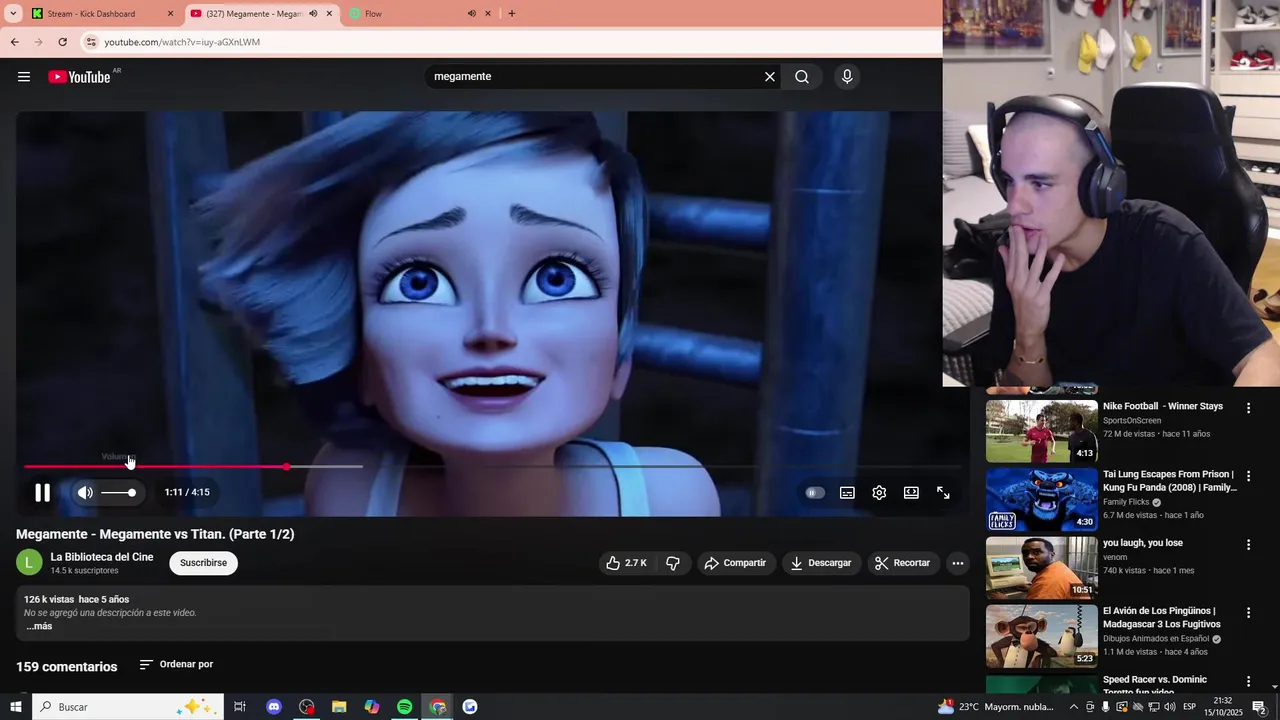This screenshot has width=1280, height=720.
Task: Select the Megamente YouTube browser tab
Action: click(260, 14)
